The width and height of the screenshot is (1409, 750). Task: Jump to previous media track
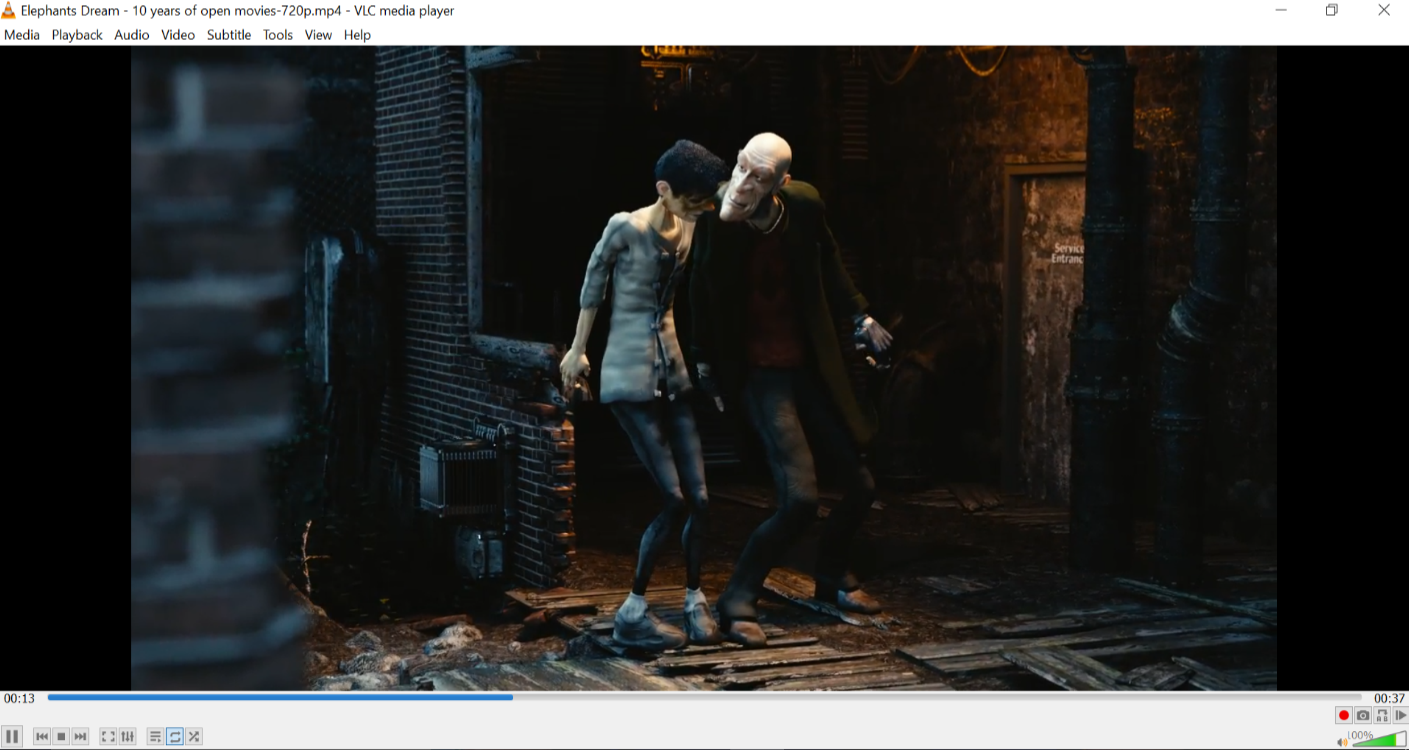pos(42,737)
